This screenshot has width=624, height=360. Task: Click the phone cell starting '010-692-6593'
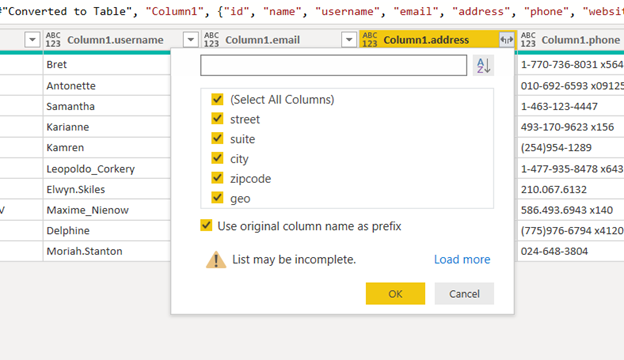[x=571, y=86]
